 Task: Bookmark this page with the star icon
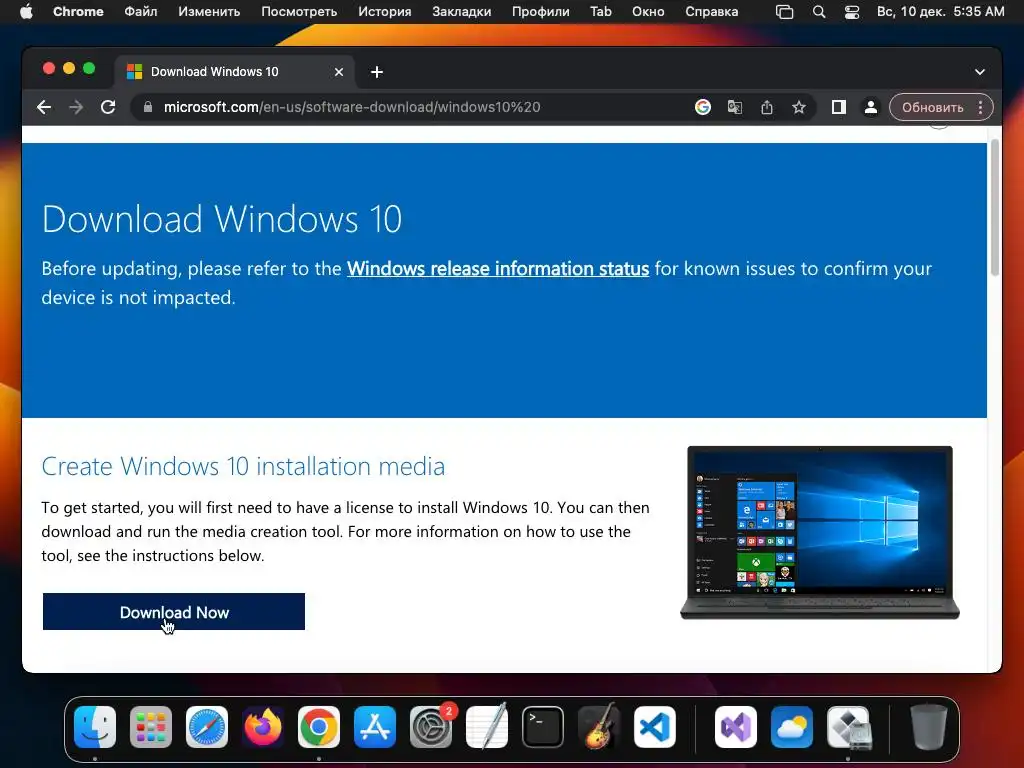(x=799, y=107)
